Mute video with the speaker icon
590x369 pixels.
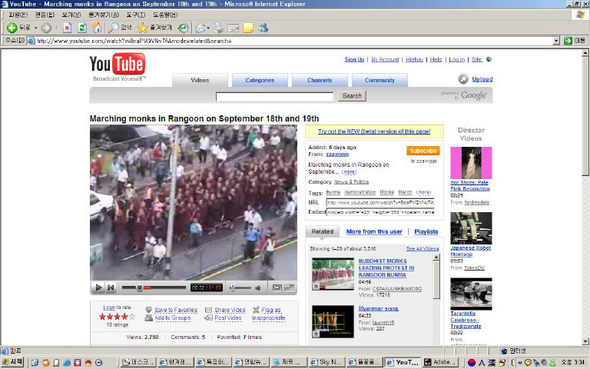(x=258, y=288)
